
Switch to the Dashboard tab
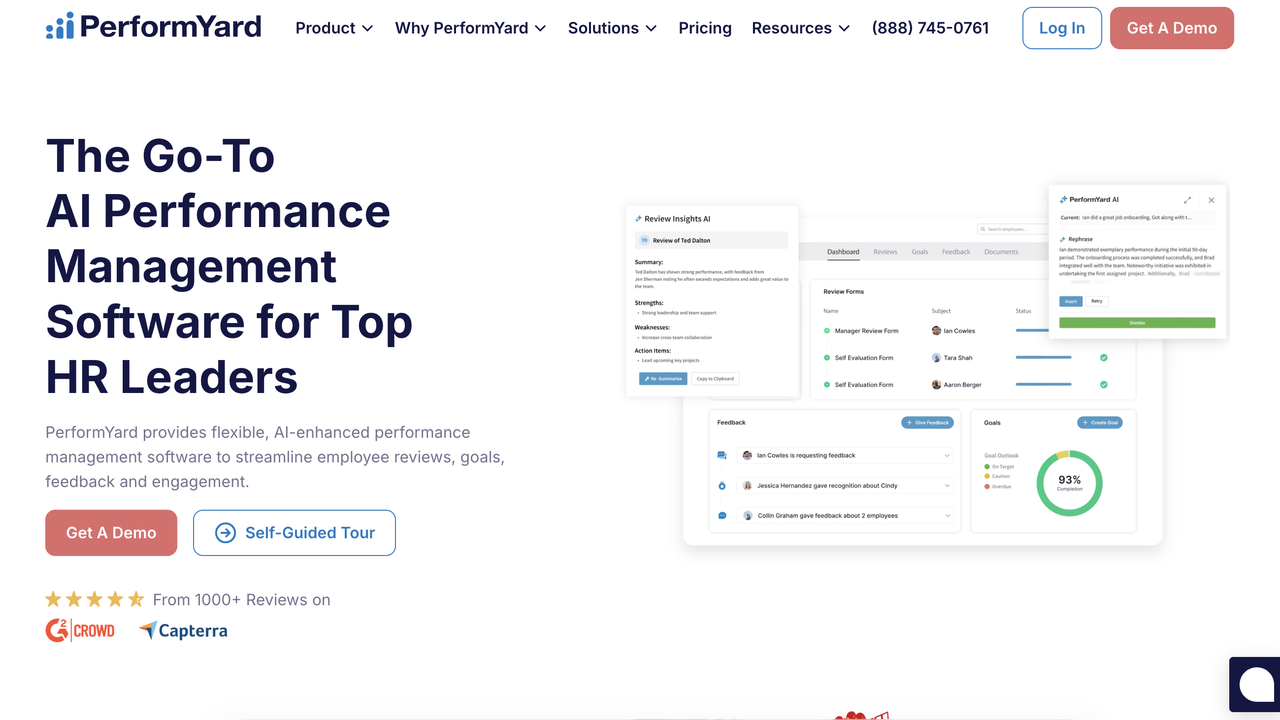point(843,252)
